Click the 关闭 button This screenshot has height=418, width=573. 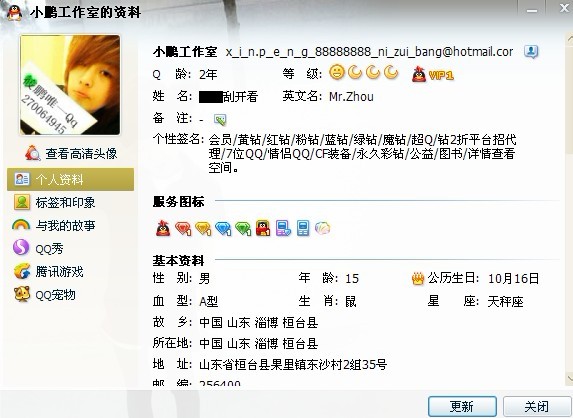[x=536, y=406]
